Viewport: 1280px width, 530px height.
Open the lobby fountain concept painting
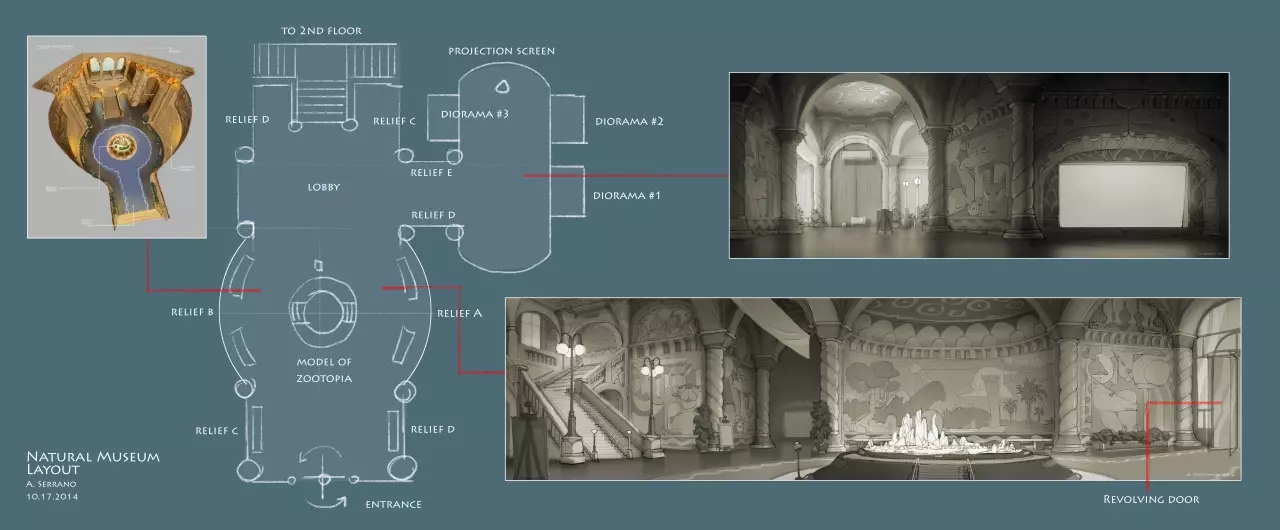tap(873, 389)
